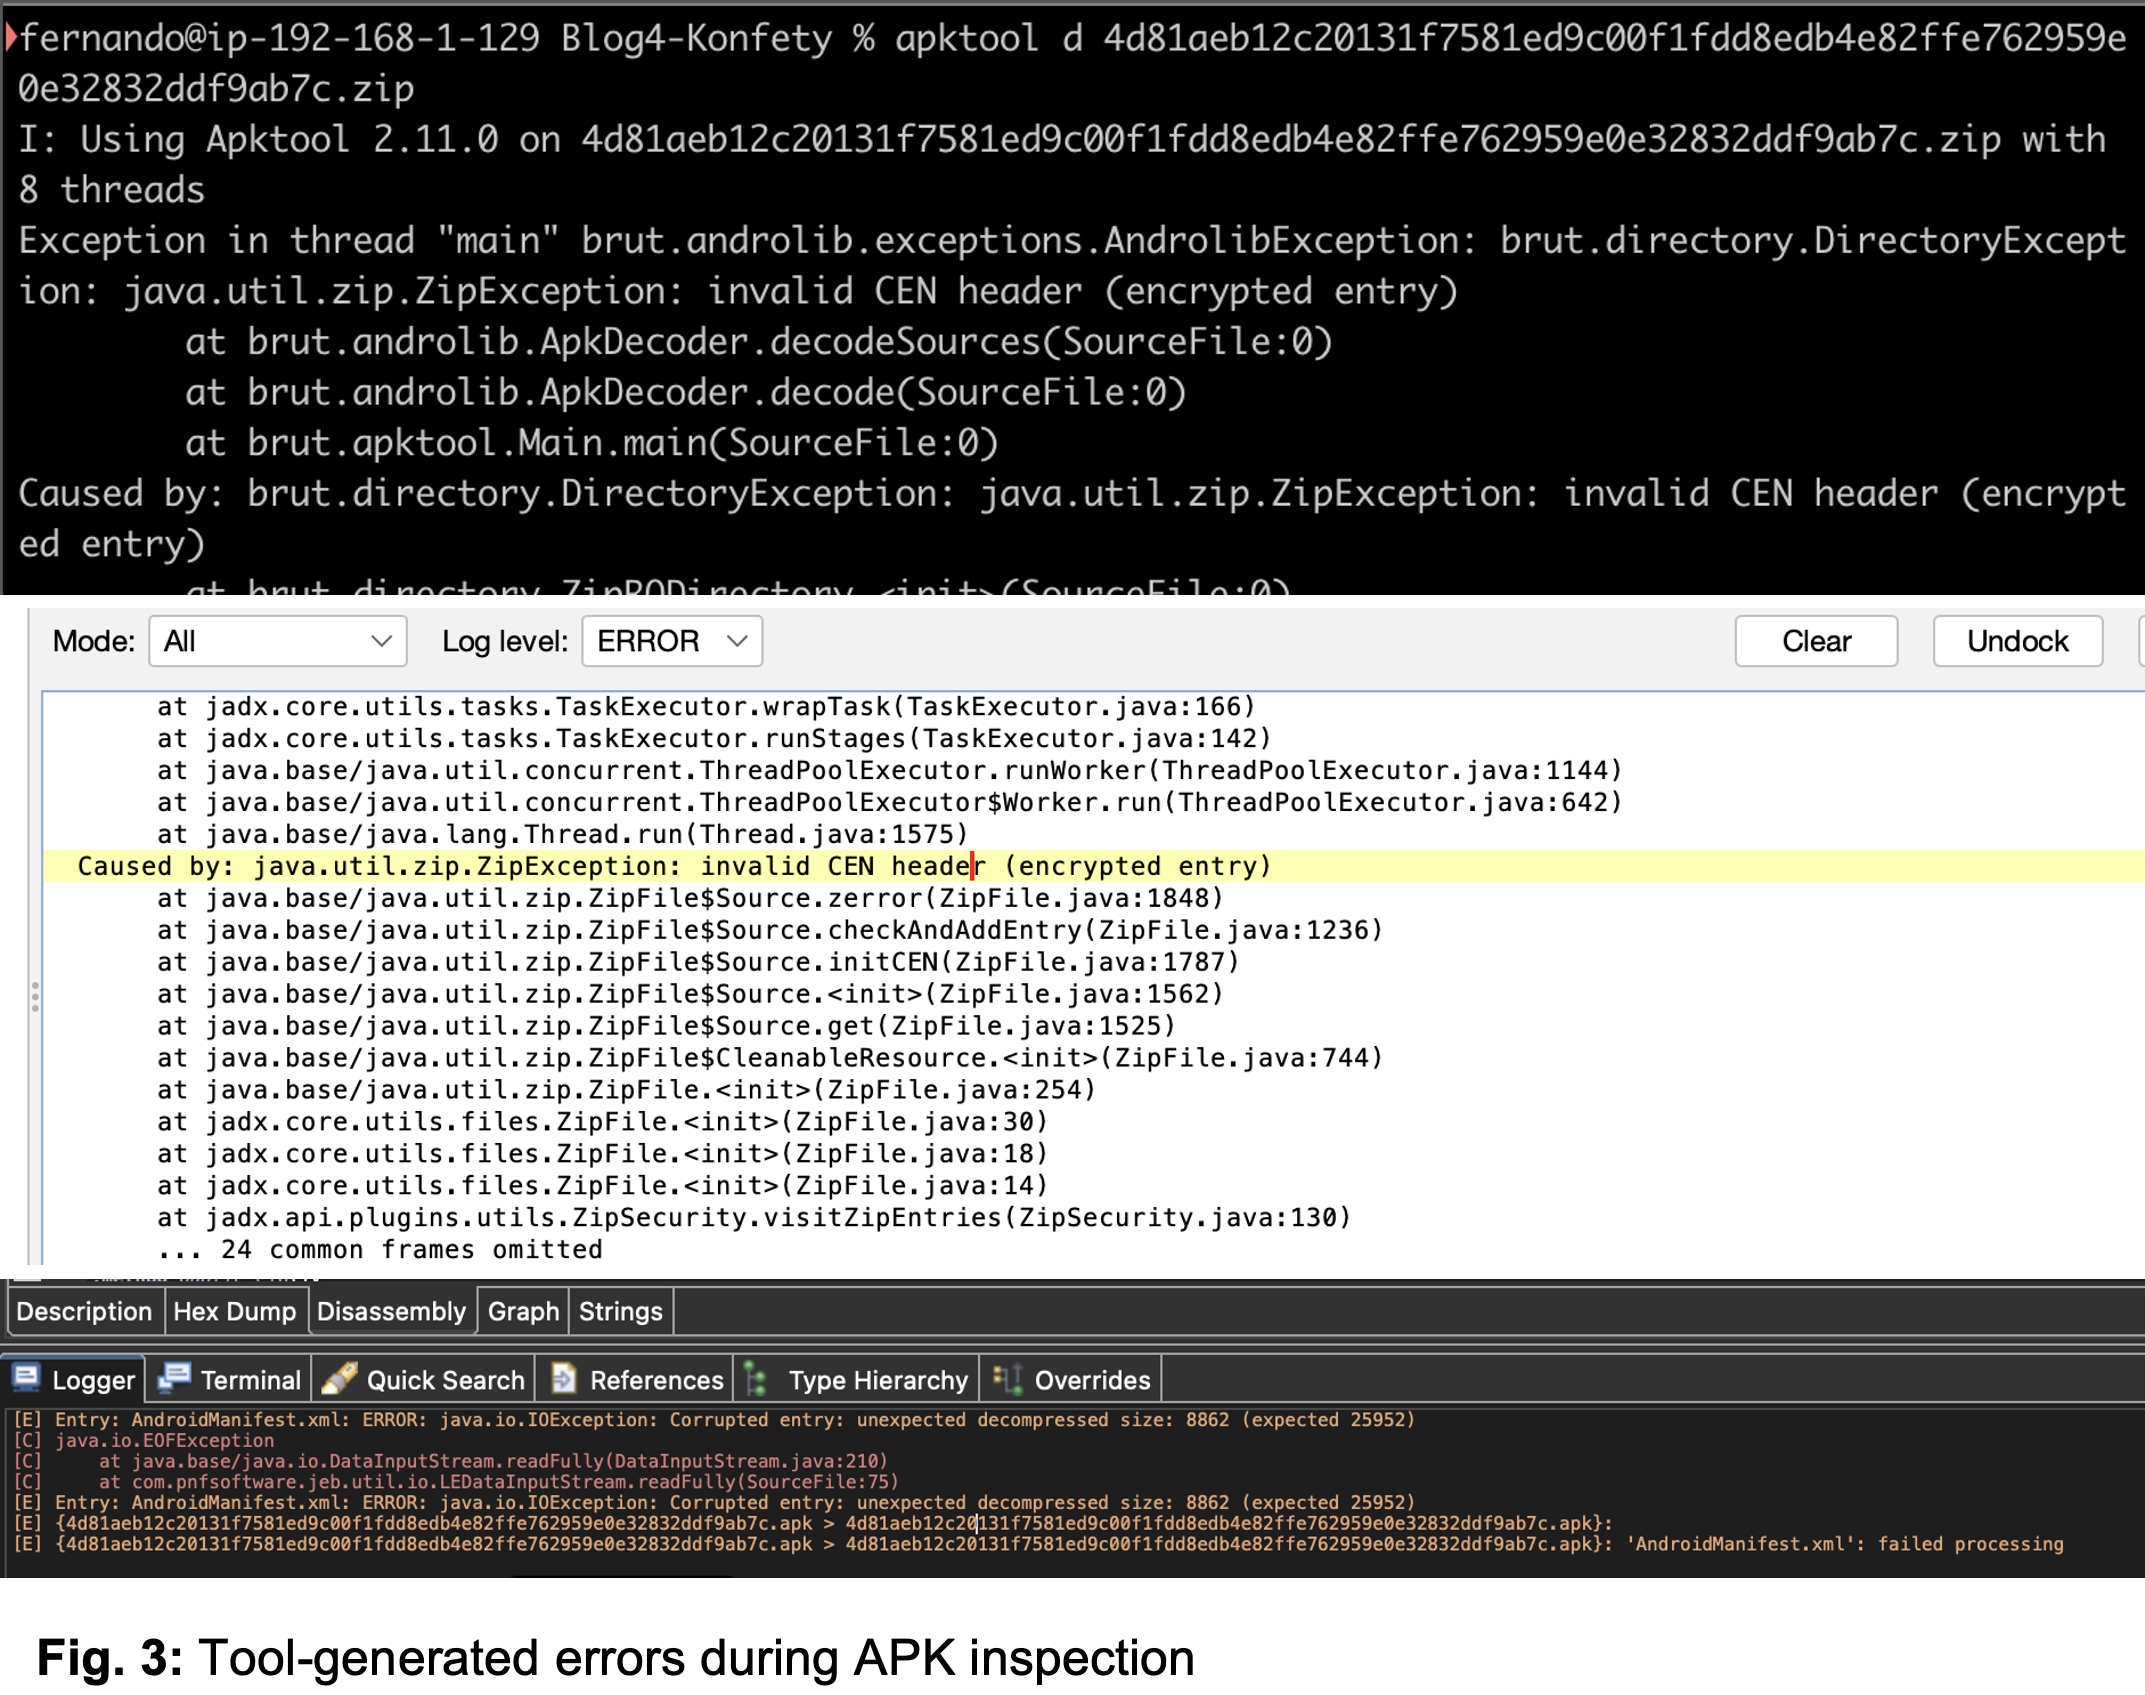Click the panel splitter handle left of log
The height and width of the screenshot is (1695, 2145).
point(35,996)
